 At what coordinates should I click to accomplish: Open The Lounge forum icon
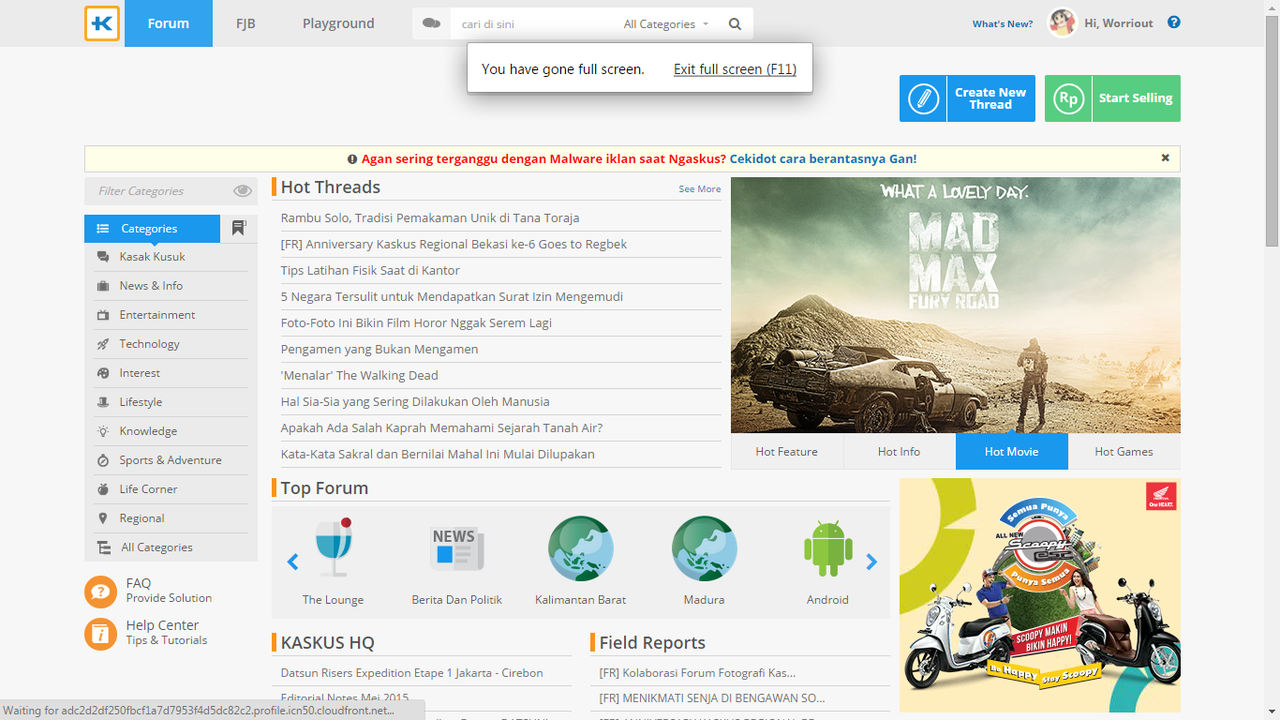coord(333,547)
